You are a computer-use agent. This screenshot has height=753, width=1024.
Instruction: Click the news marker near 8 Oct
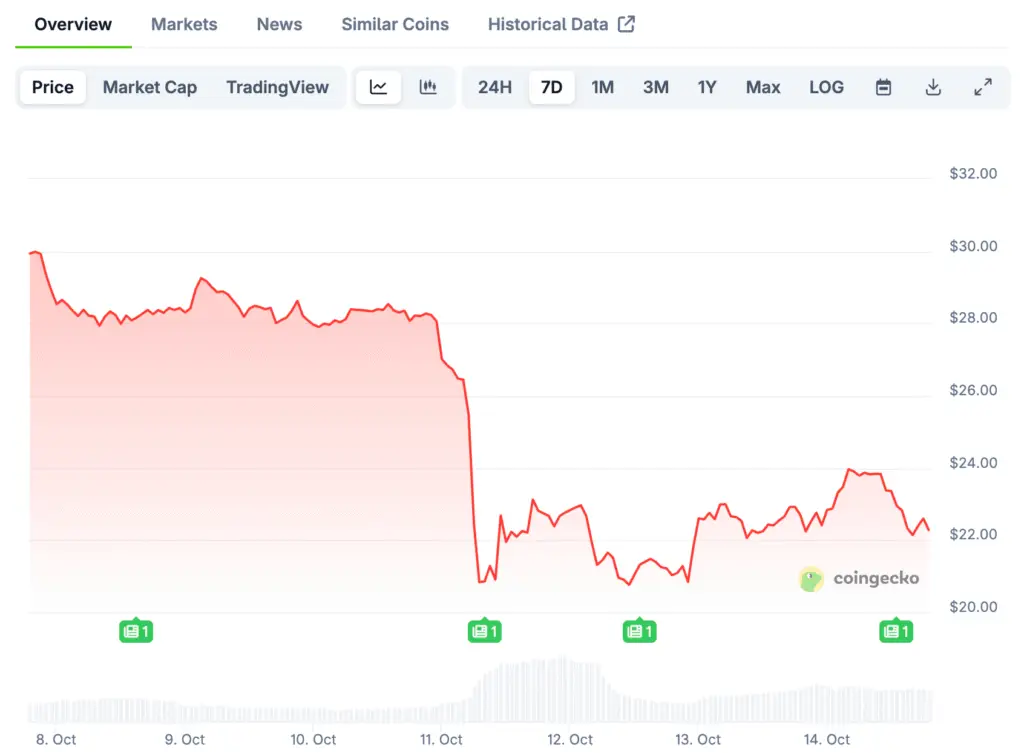136,631
